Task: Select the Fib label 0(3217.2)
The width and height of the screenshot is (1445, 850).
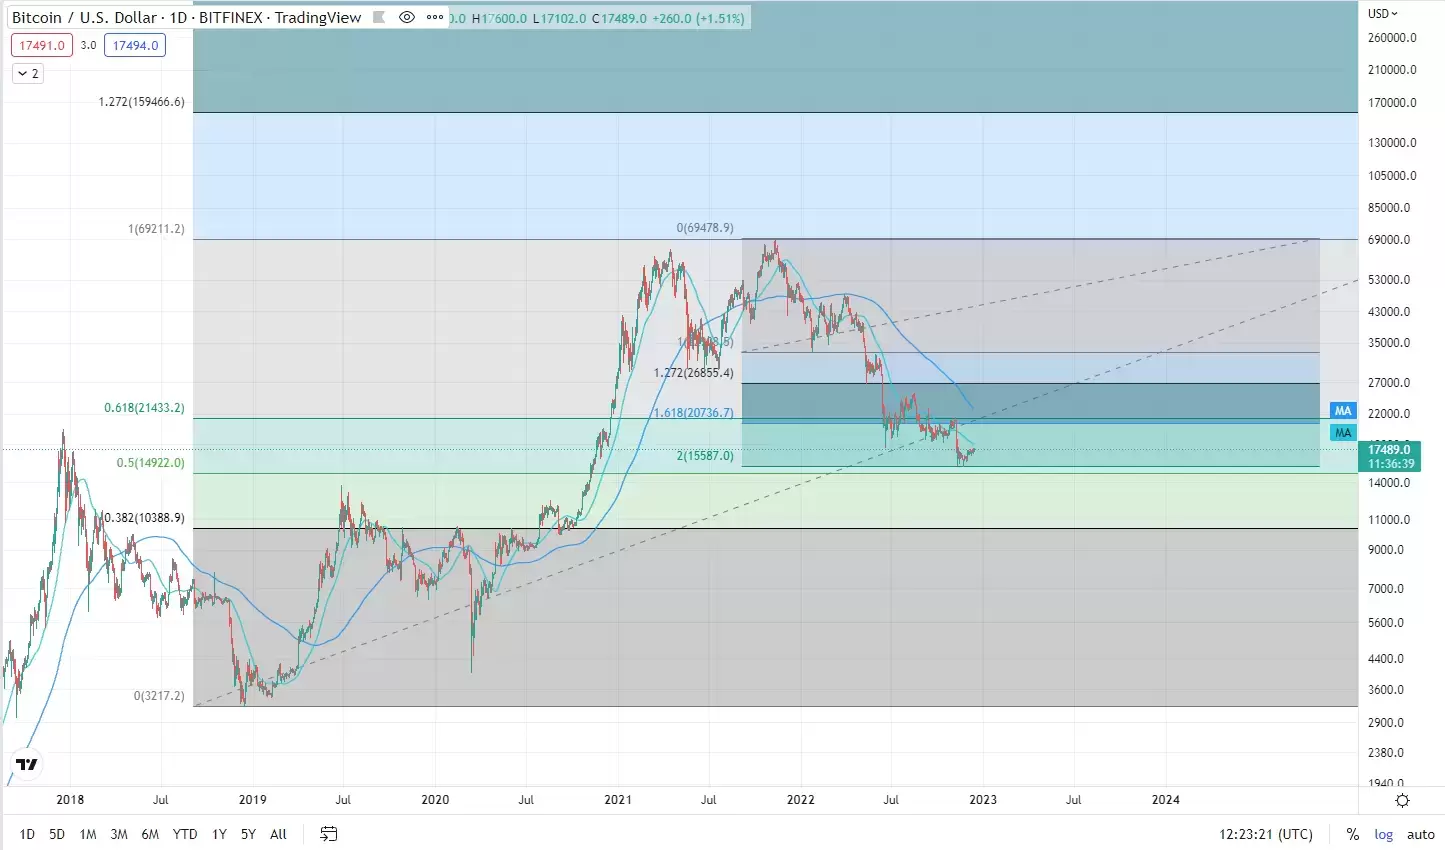Action: tap(159, 695)
